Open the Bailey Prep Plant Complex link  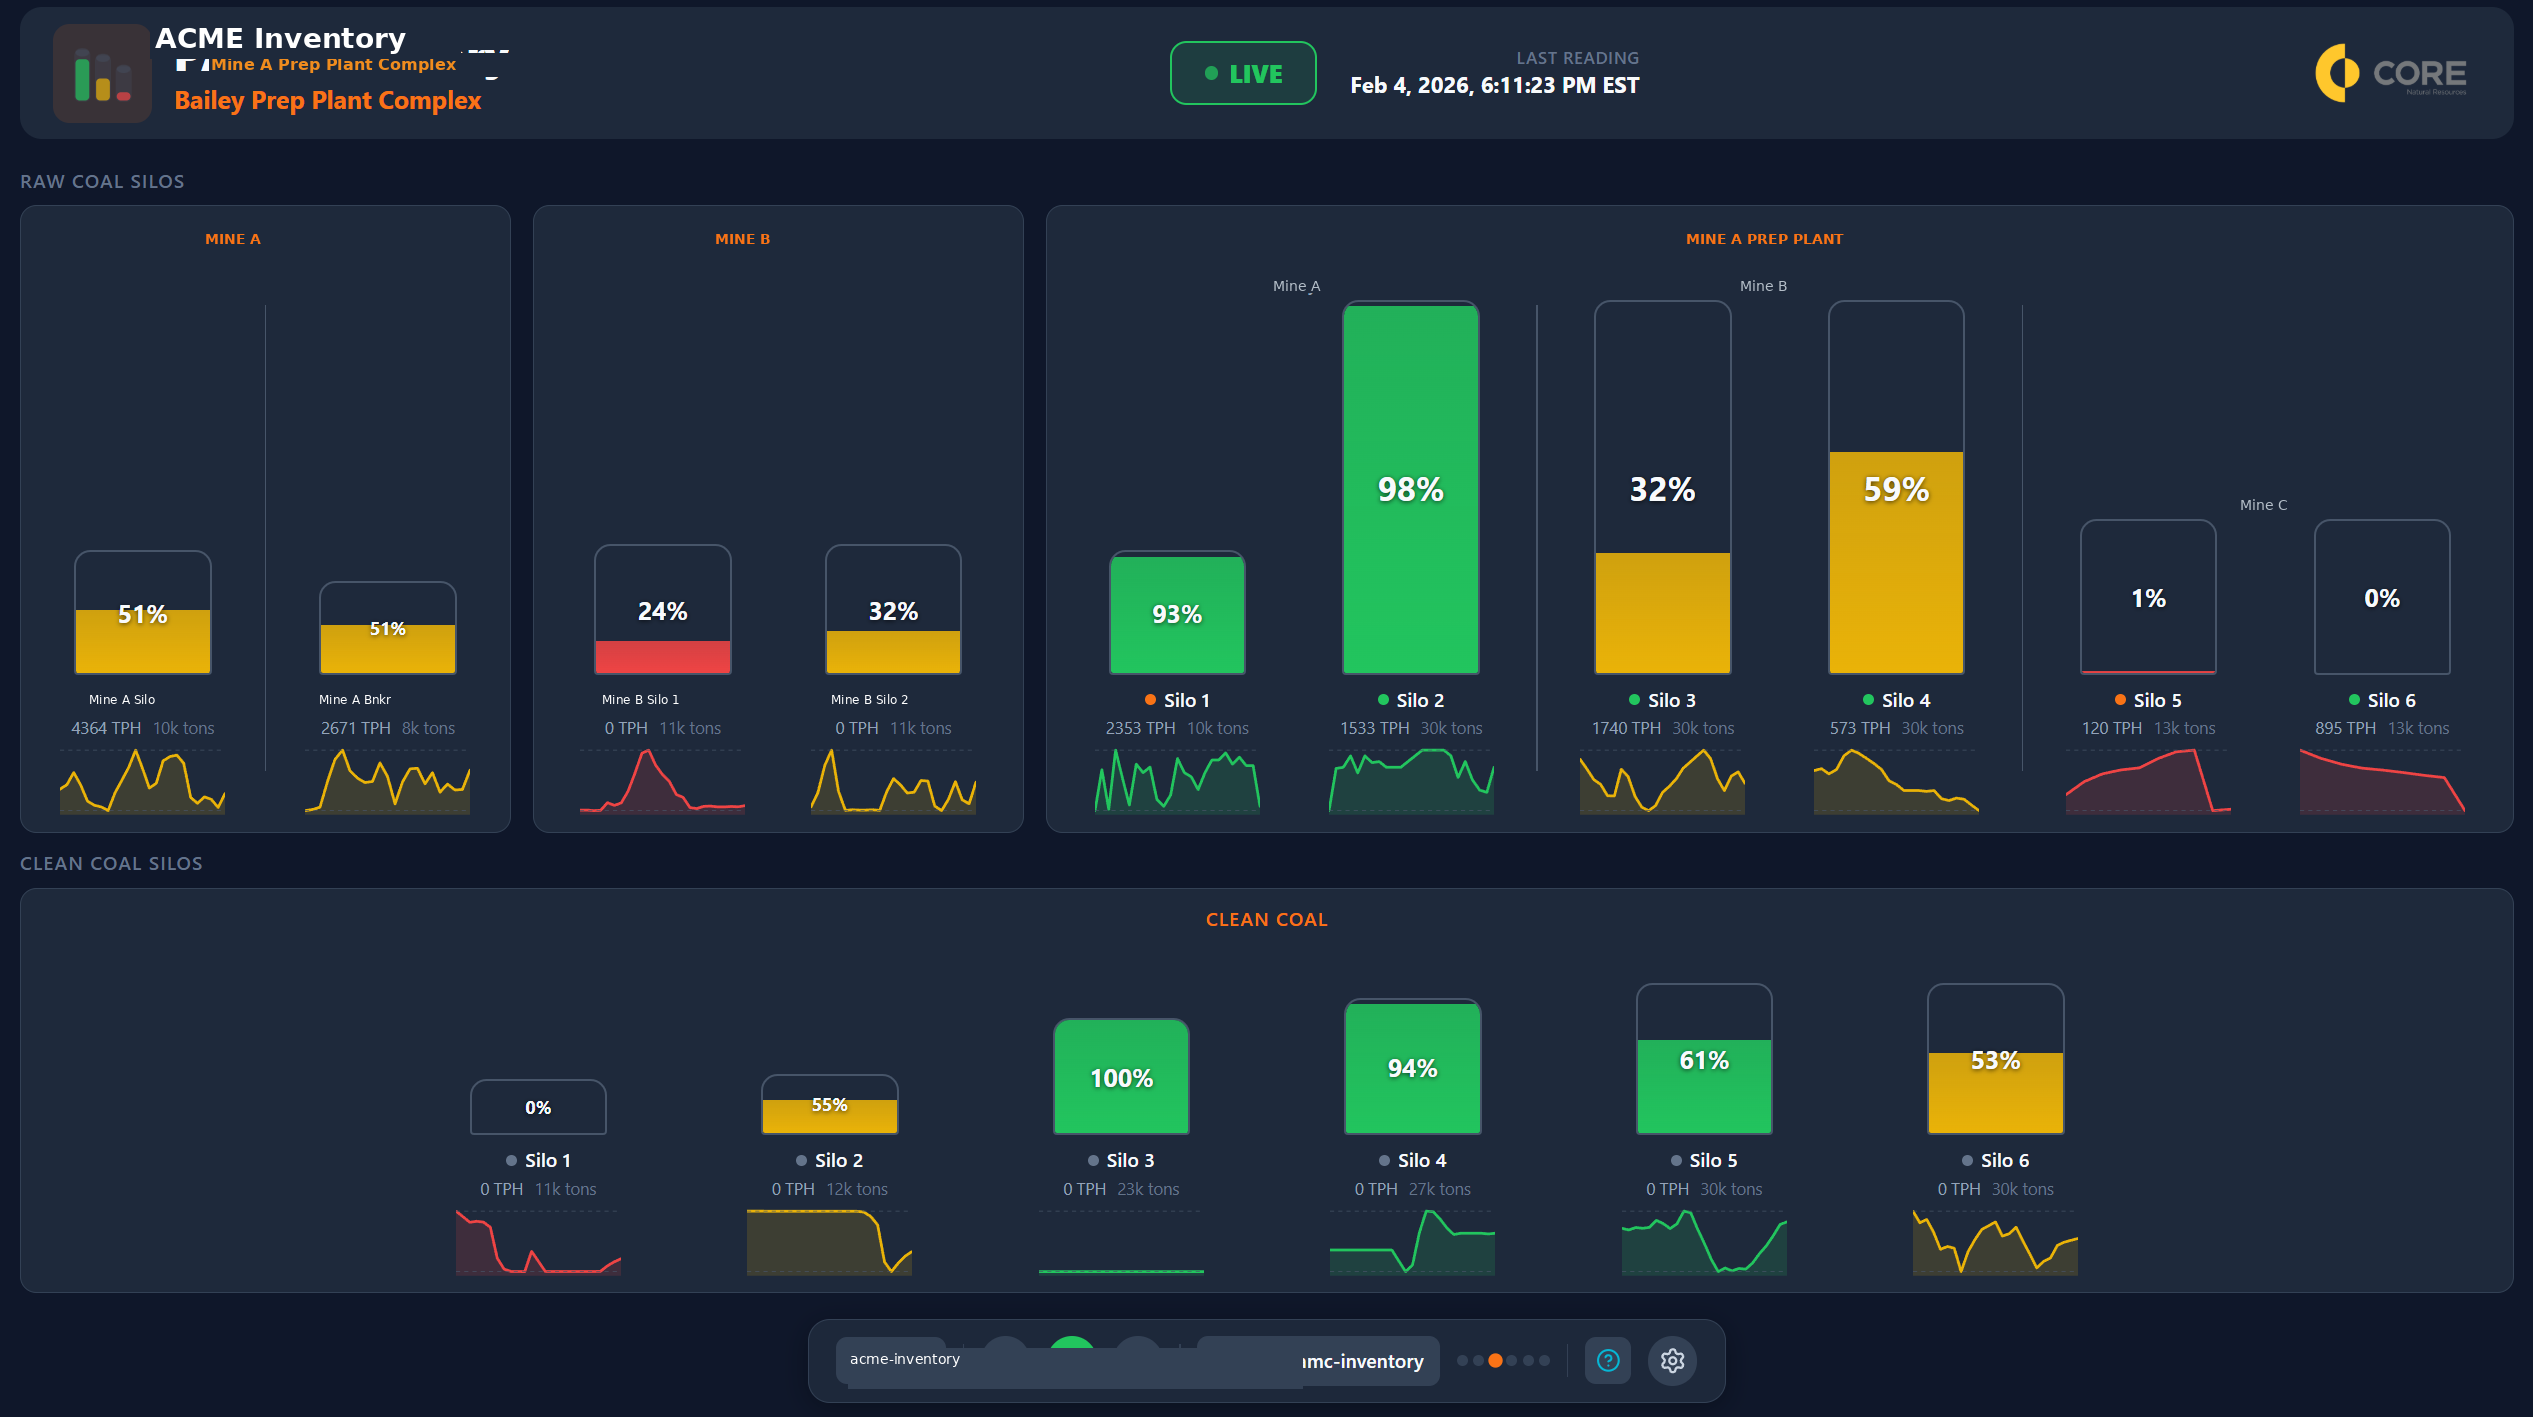click(328, 100)
